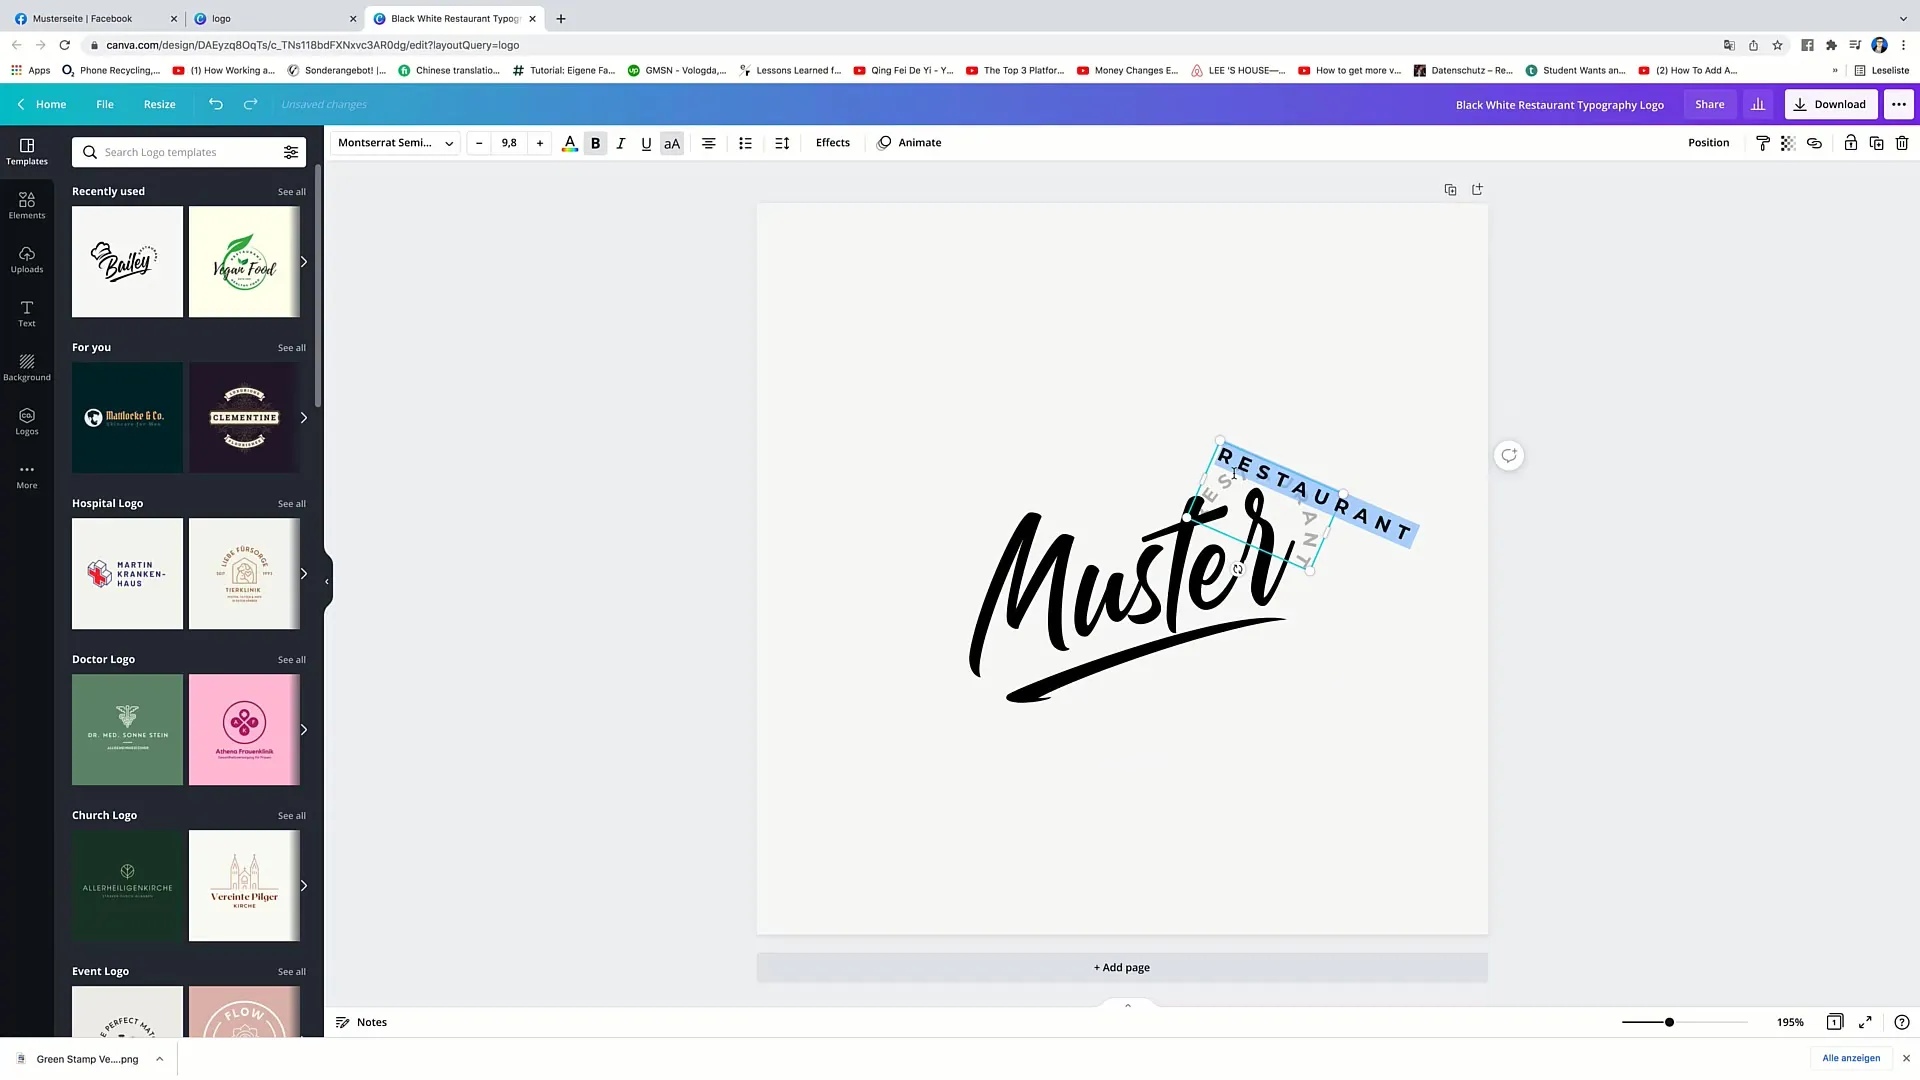Increase font size with plus button

point(540,143)
